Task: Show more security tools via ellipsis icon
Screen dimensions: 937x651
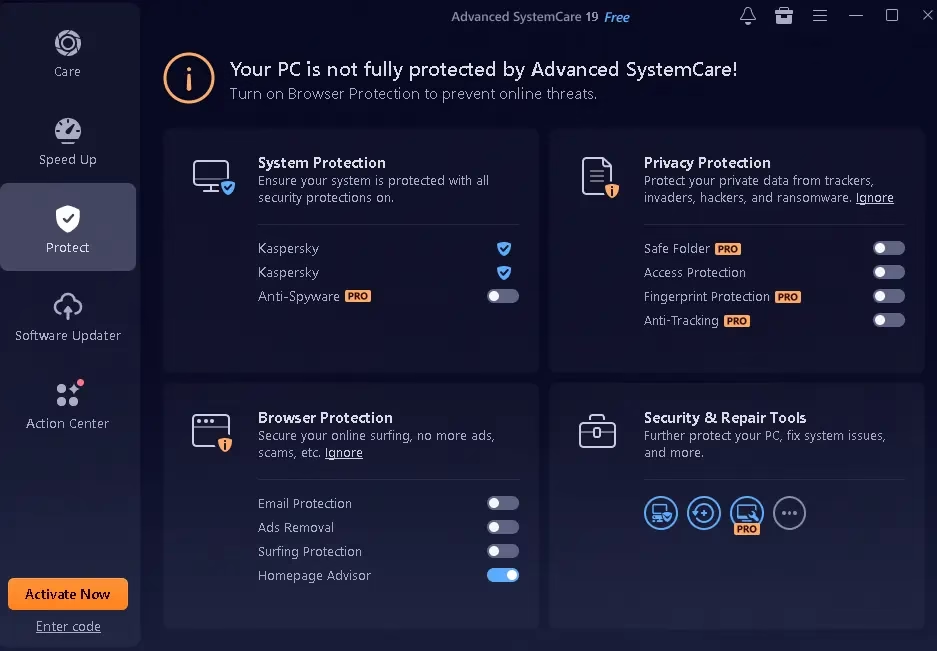Action: click(x=789, y=513)
